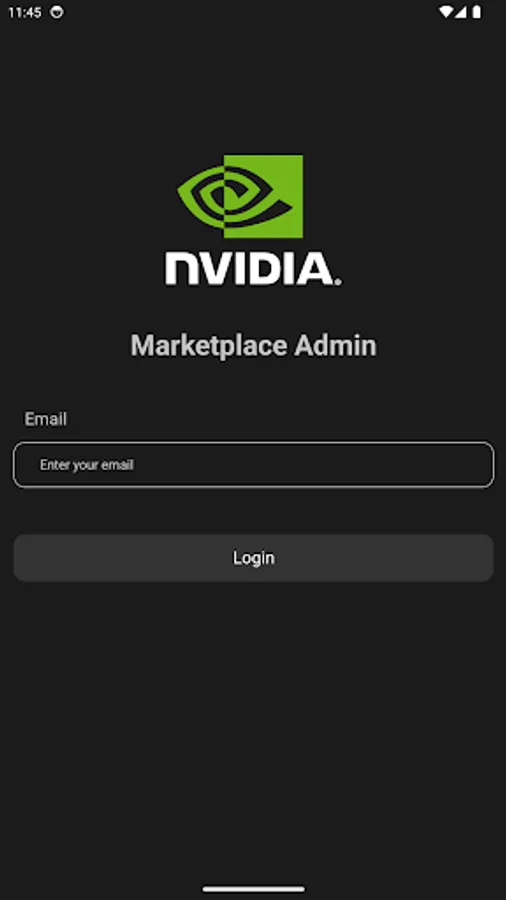Tap the word Admin in the heading
Image resolution: width=506 pixels, height=900 pixels.
tap(335, 345)
